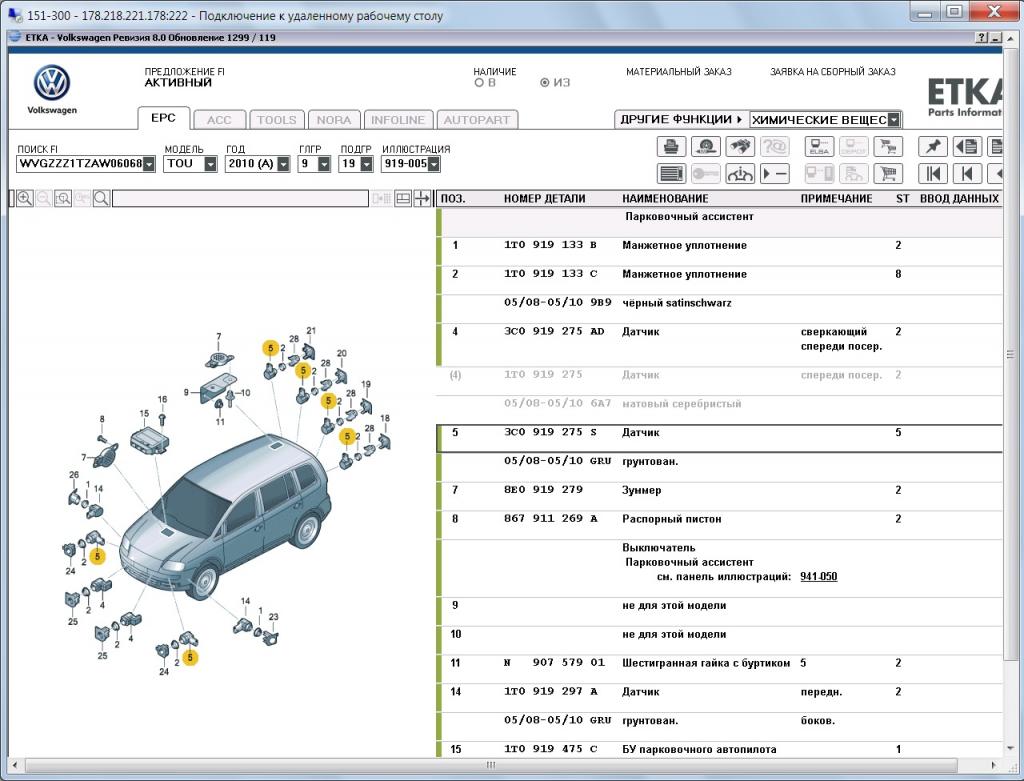Expand the Другие функции menu
This screenshot has height=781, width=1024.
(x=681, y=120)
